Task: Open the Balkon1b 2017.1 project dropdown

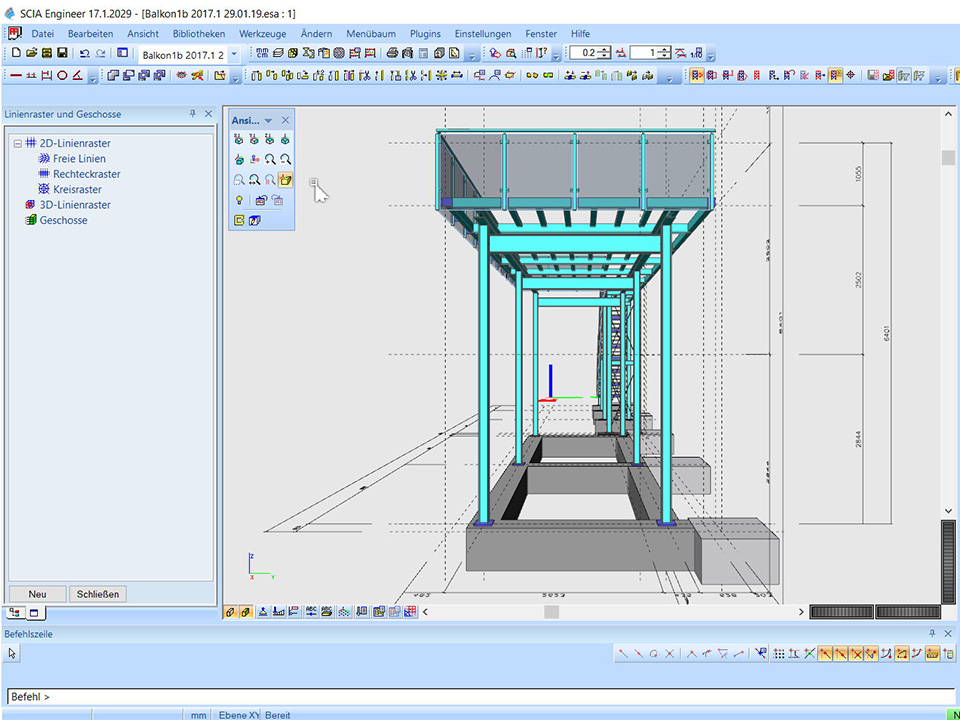Action: [234, 53]
